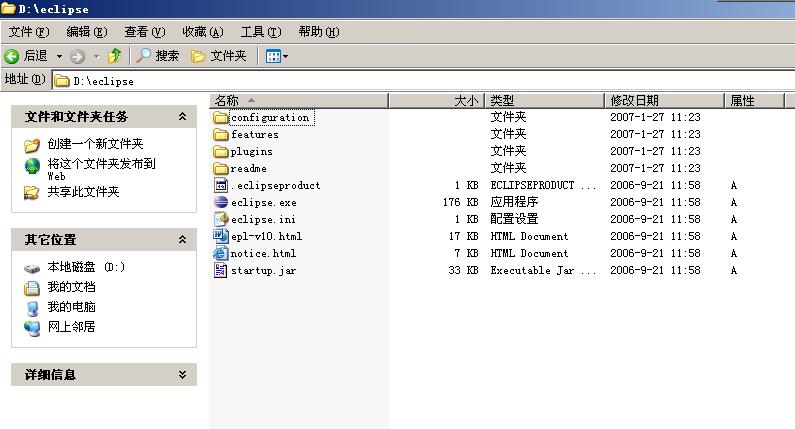Screen dimensions: 795x429
Task: Click the Network Places (网上邻居) icon
Action: [x=32, y=328]
